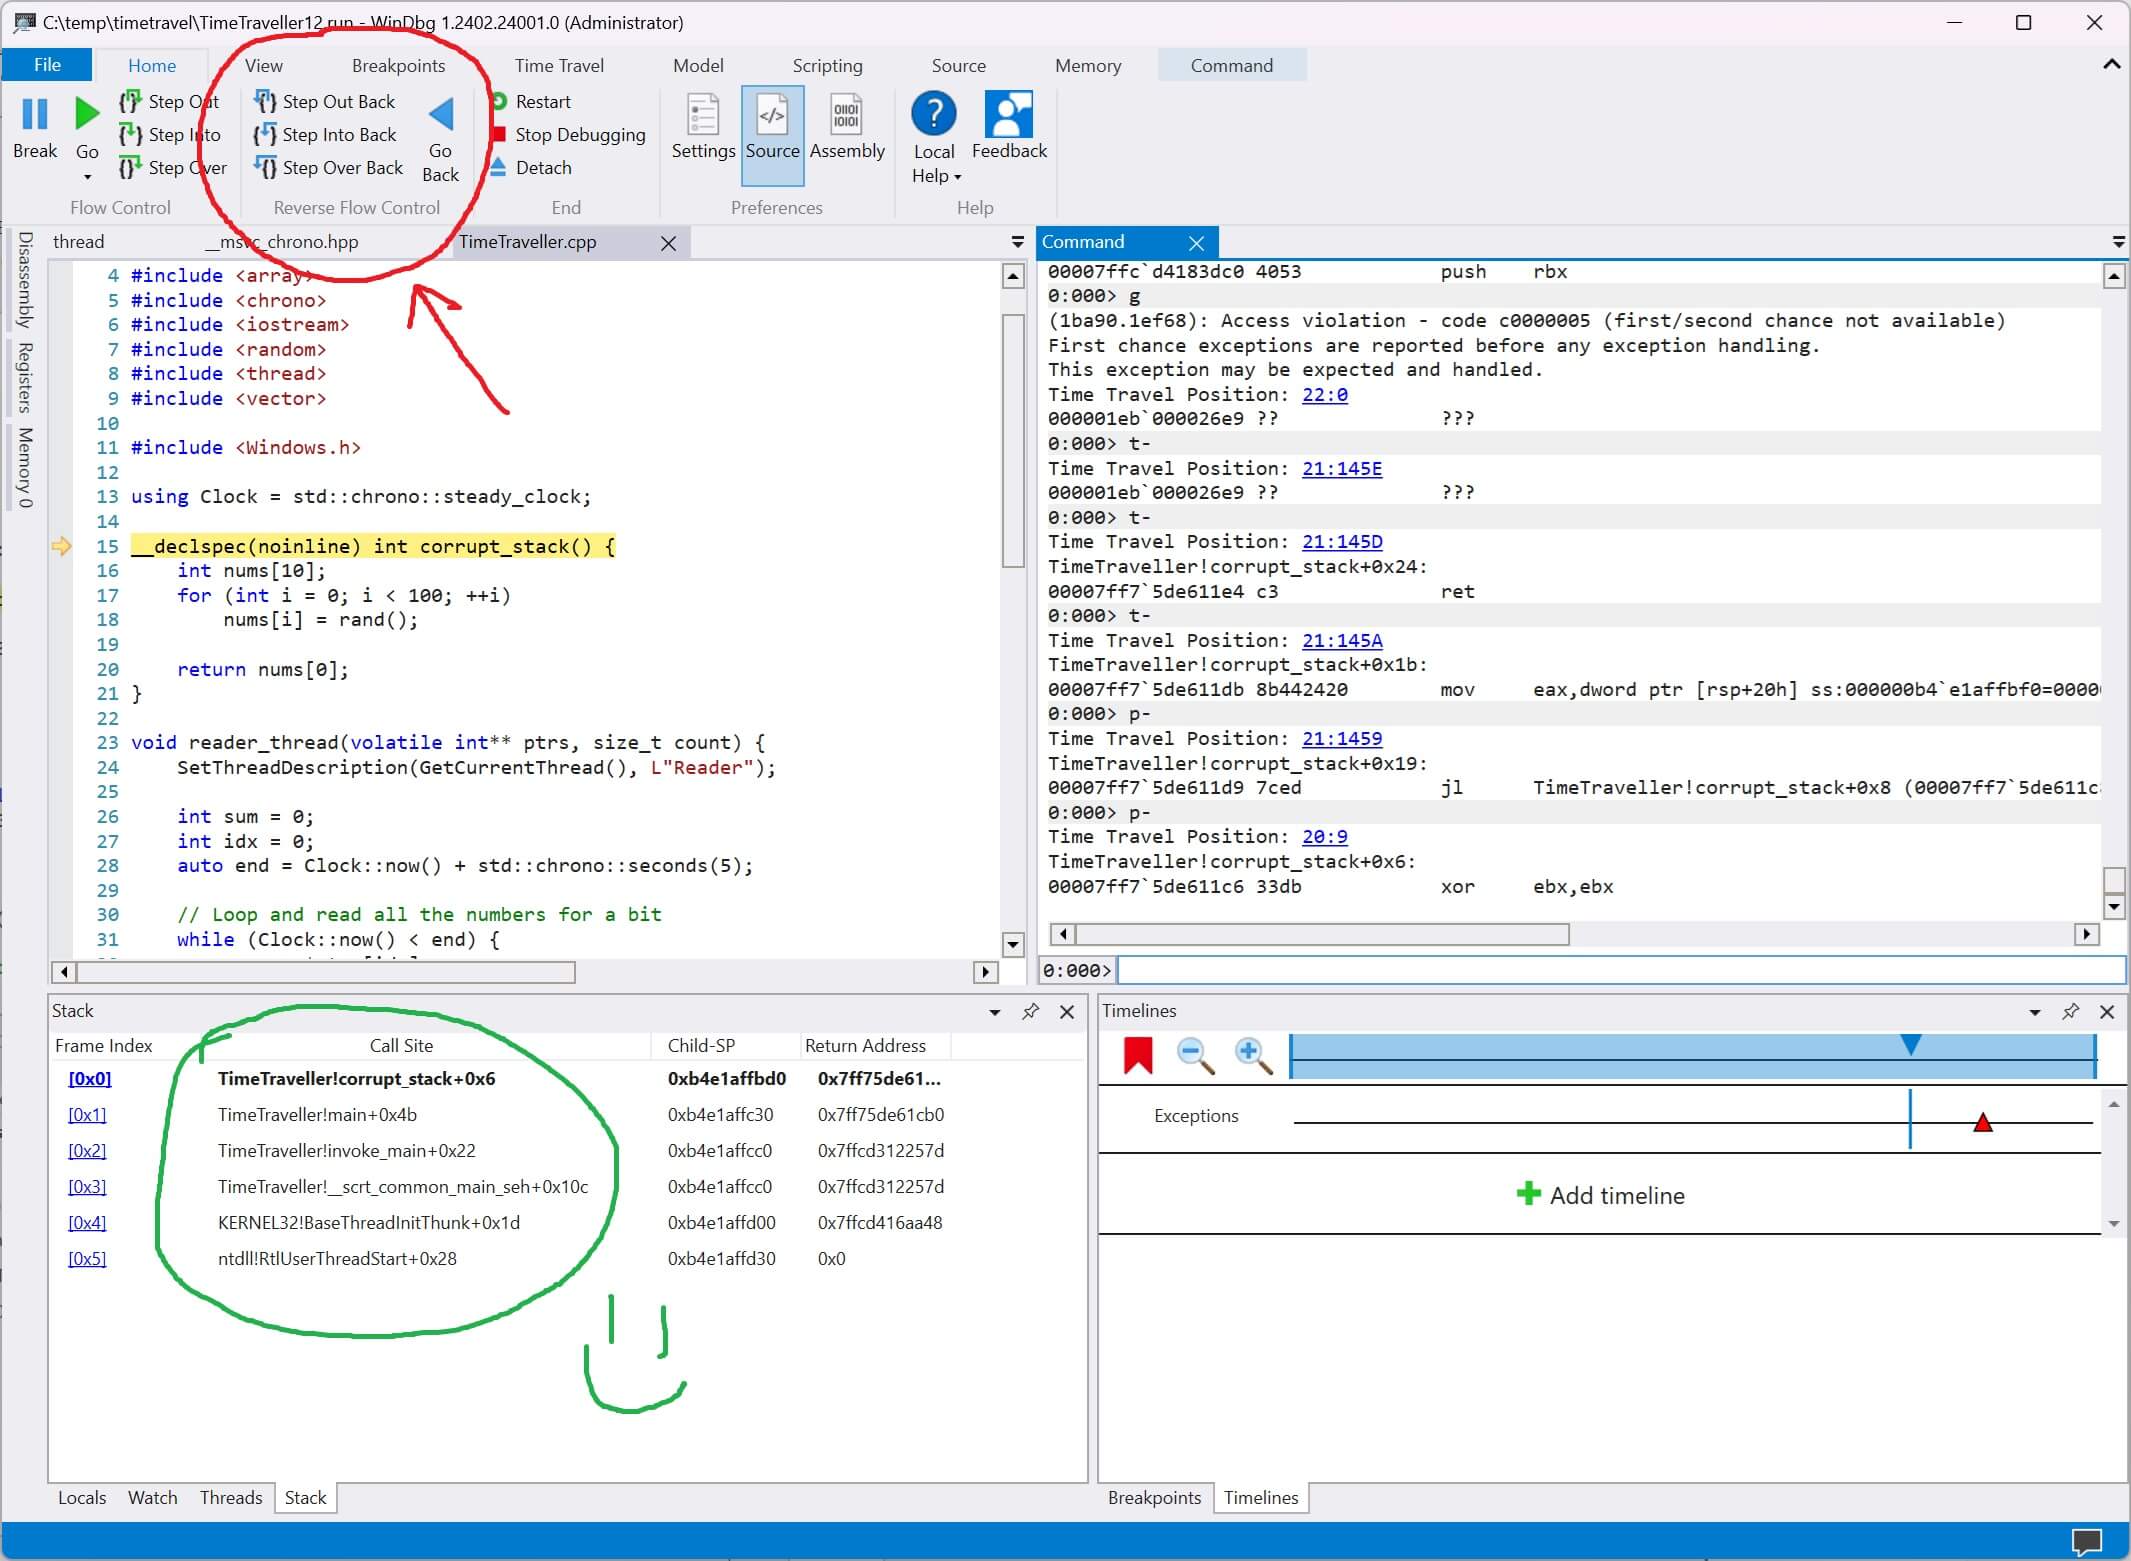Expand the Local Help dropdown
2131x1561 pixels.
[x=957, y=177]
